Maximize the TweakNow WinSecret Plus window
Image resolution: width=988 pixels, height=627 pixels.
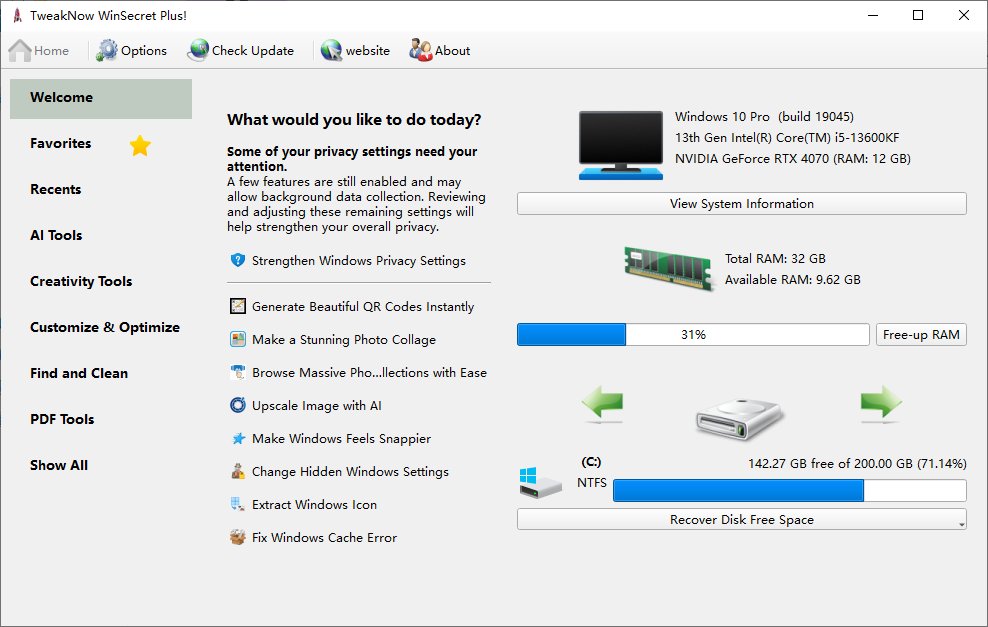(x=918, y=15)
